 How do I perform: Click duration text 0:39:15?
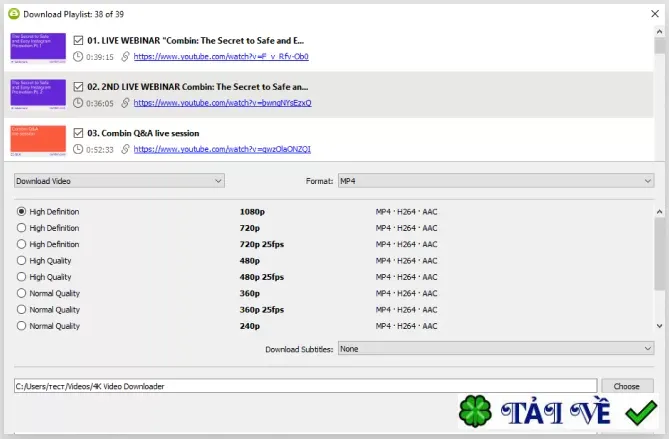click(100, 57)
